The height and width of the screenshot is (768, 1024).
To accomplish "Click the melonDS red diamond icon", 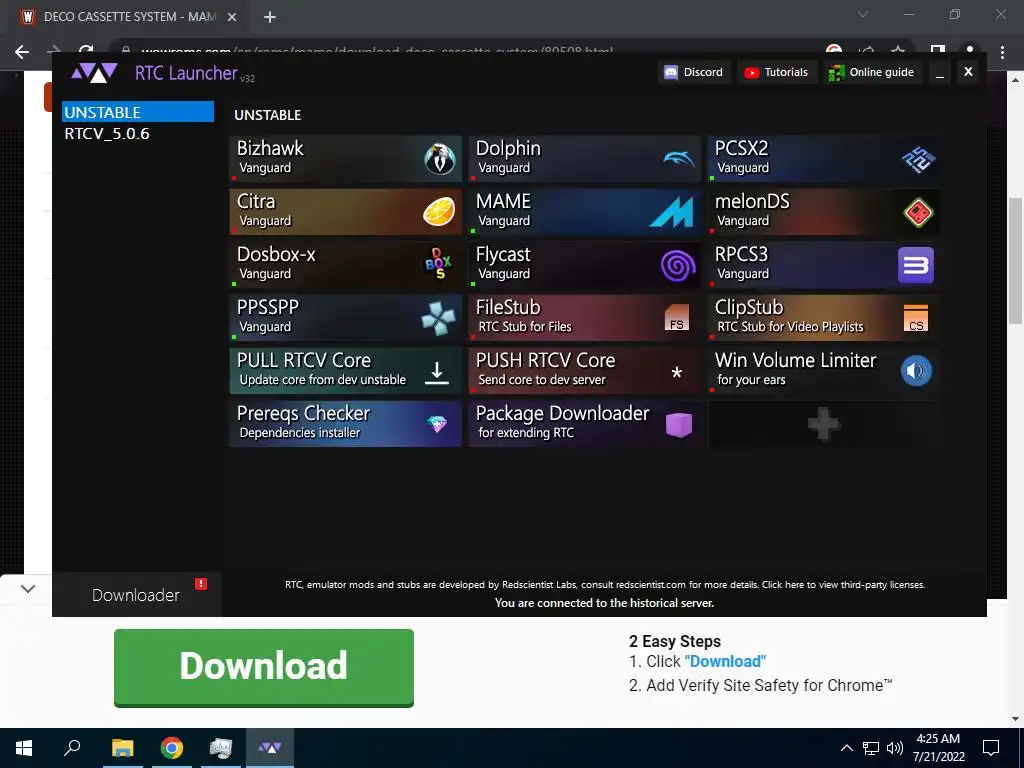I will (918, 212).
